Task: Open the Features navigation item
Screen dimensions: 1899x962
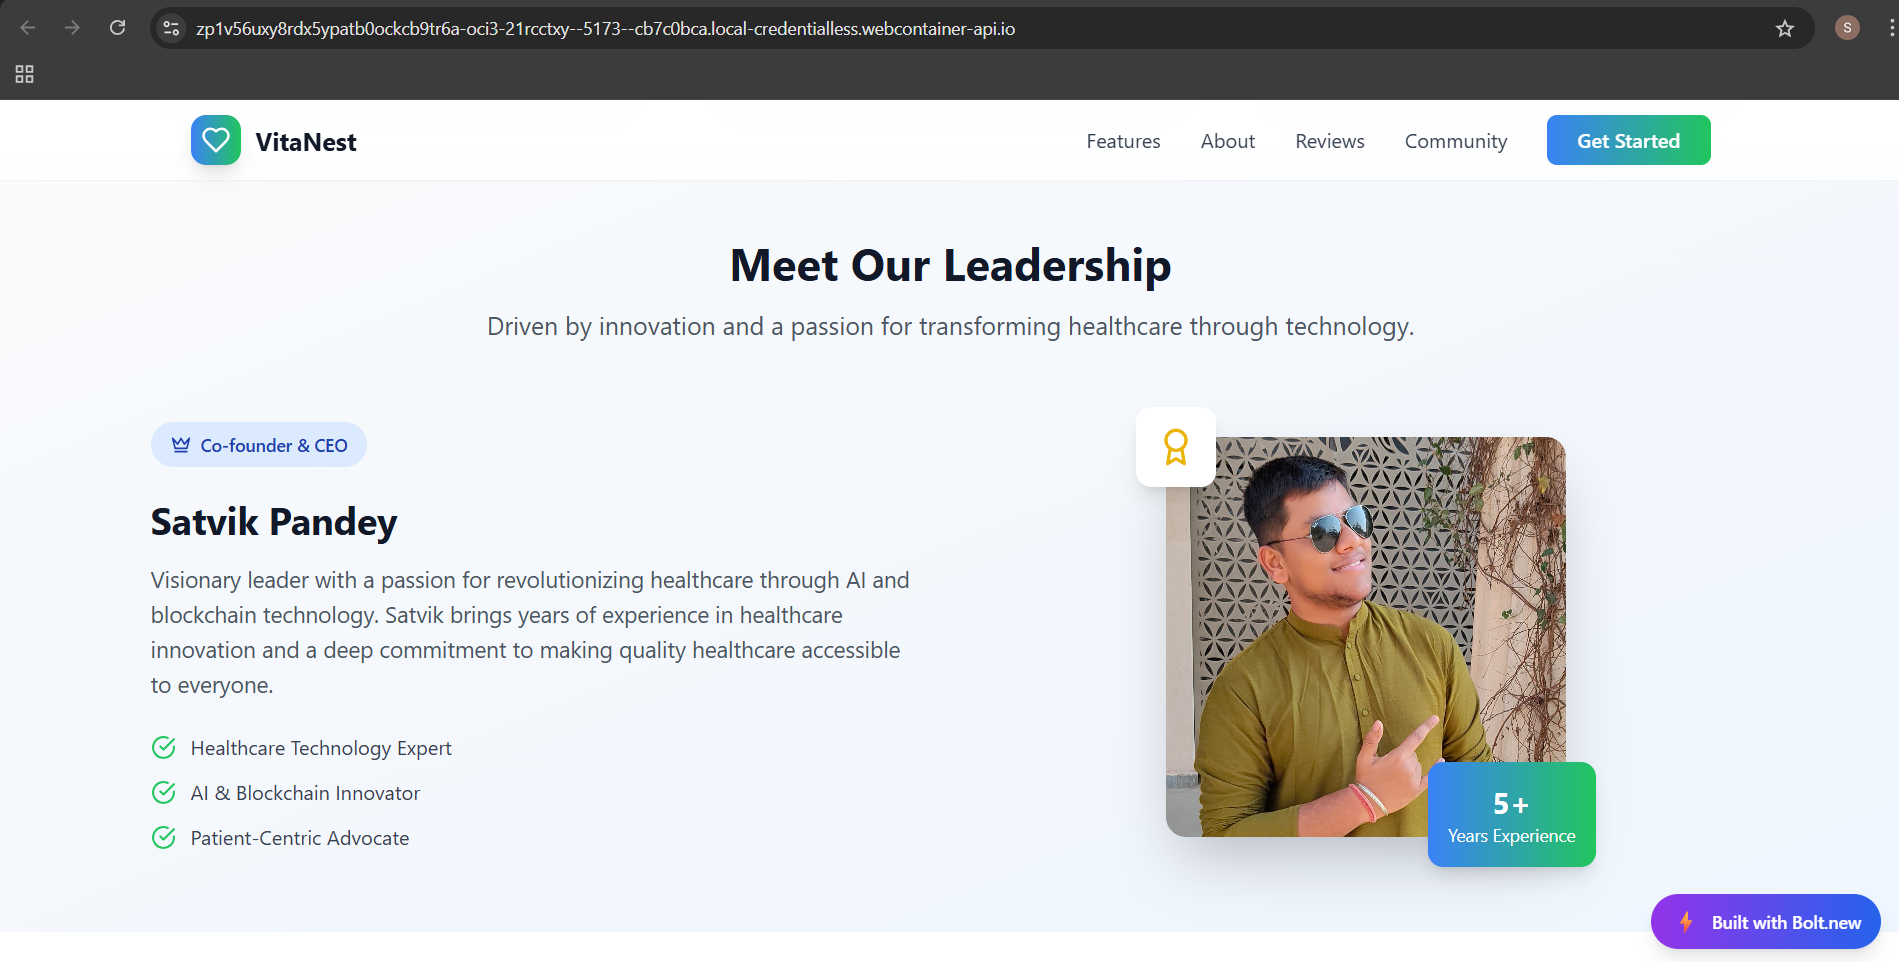Action: pyautogui.click(x=1123, y=141)
